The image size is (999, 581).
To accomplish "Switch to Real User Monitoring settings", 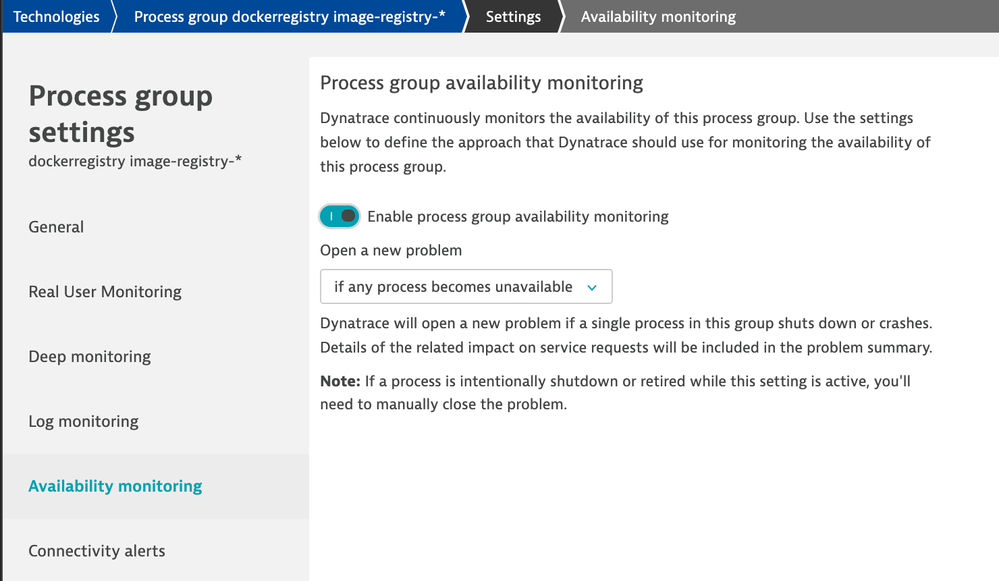I will click(105, 292).
